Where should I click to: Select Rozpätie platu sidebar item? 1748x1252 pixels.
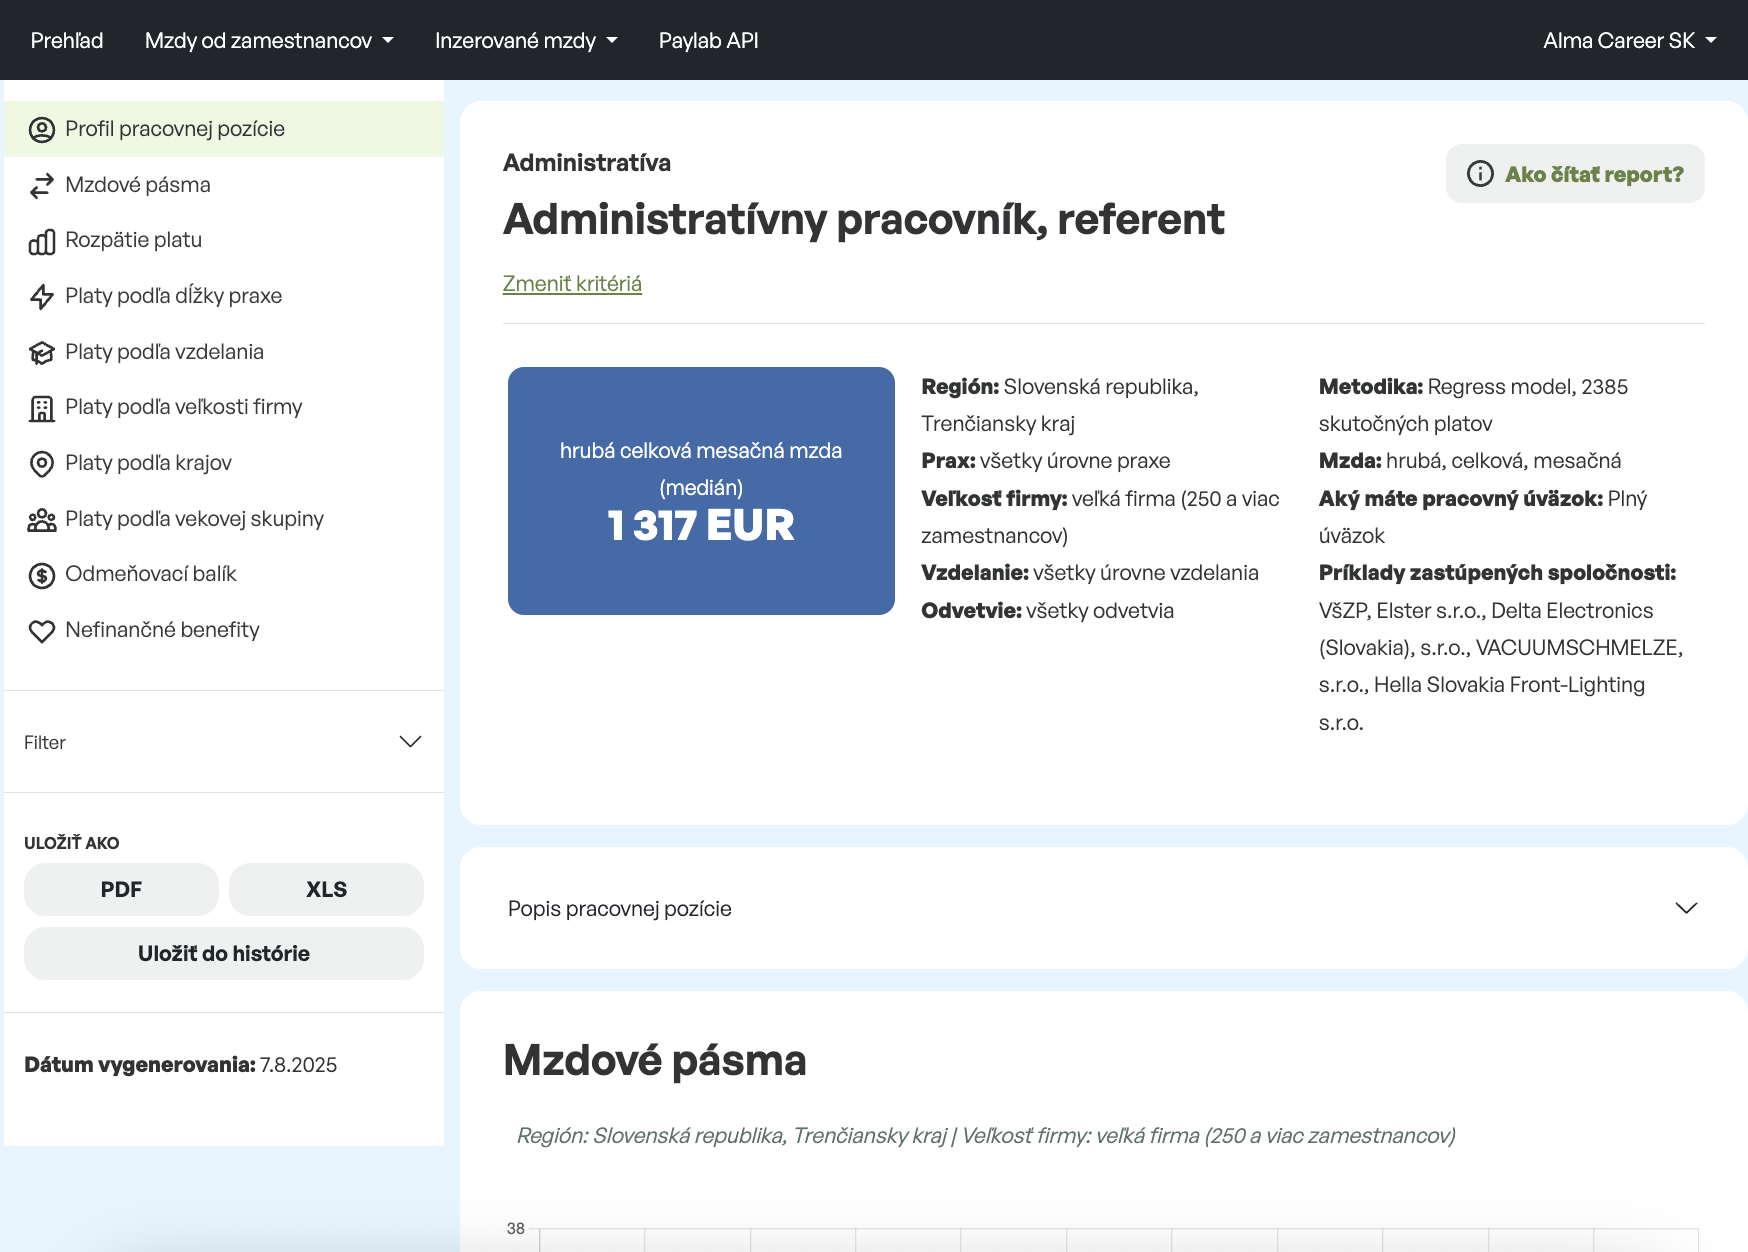click(x=224, y=240)
